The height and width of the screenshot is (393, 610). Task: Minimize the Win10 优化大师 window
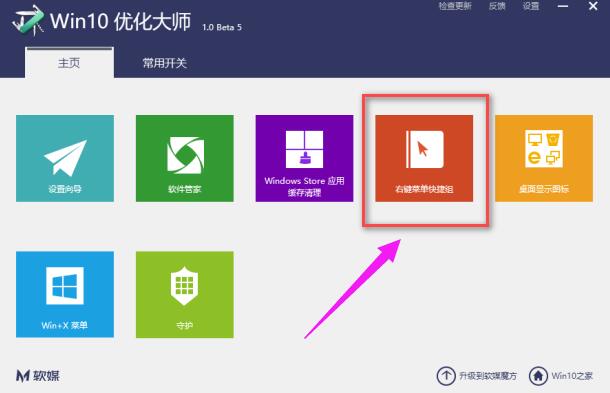563,6
